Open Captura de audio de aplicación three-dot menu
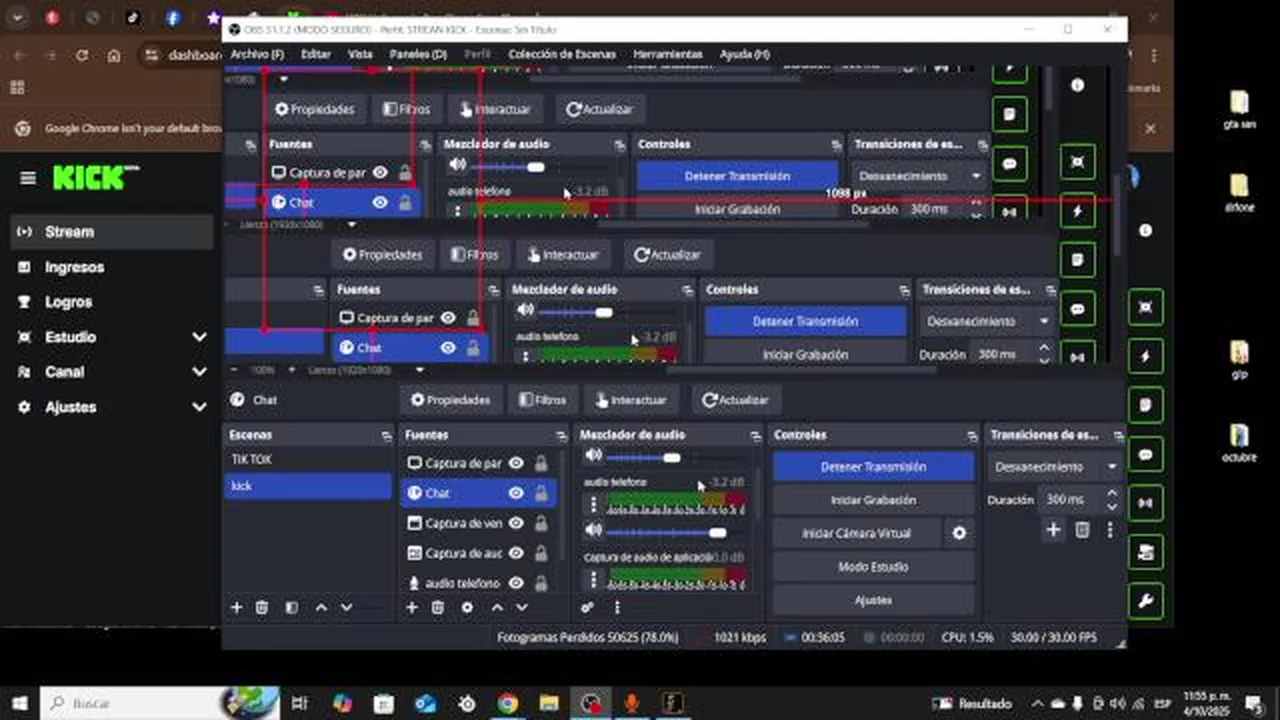 pyautogui.click(x=593, y=579)
